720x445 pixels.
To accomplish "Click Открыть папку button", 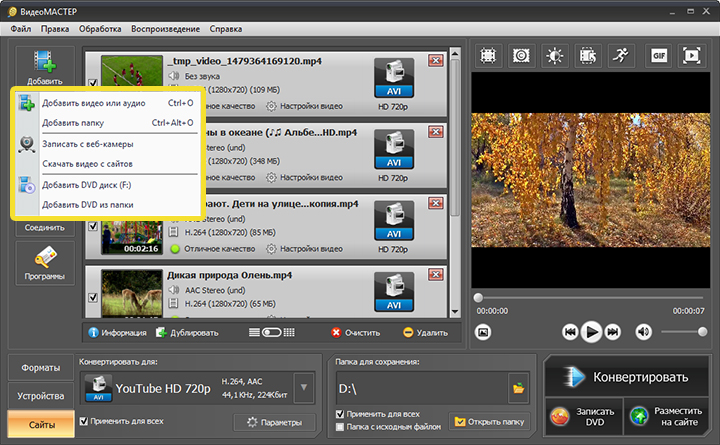I will pos(489,422).
